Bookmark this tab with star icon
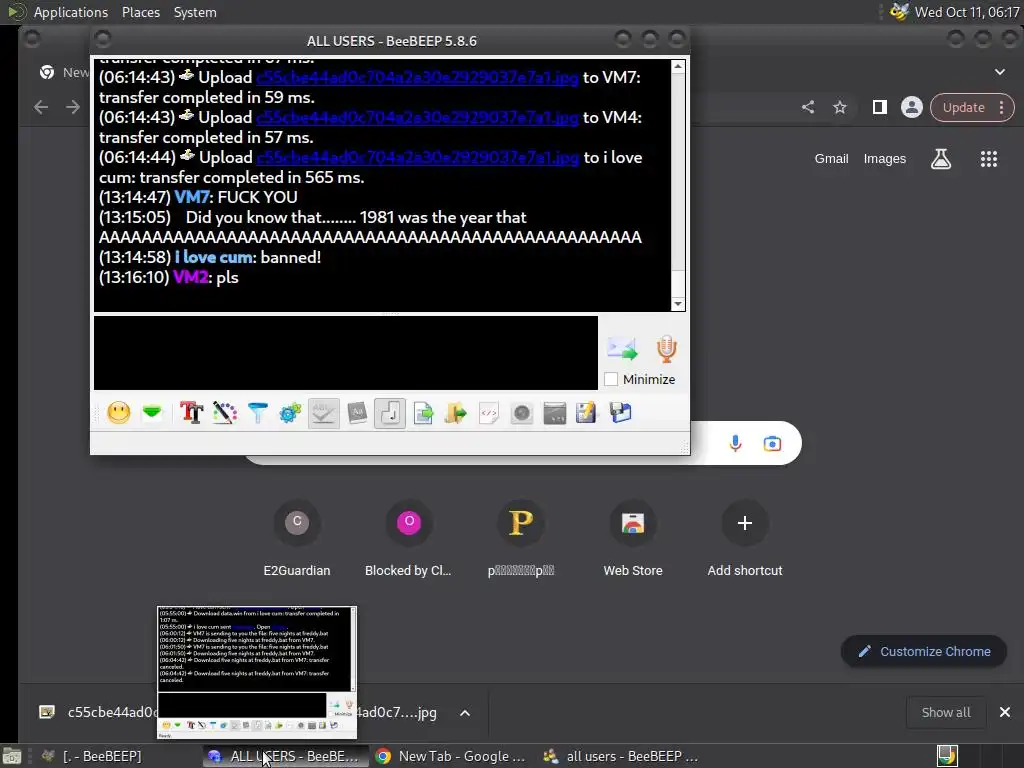1024x768 pixels. [x=840, y=107]
